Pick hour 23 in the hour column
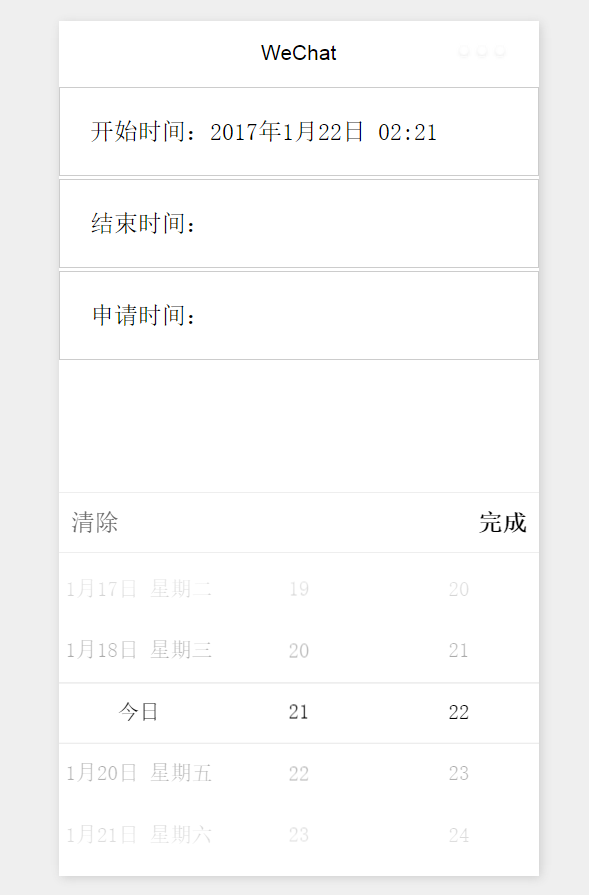 [x=298, y=834]
